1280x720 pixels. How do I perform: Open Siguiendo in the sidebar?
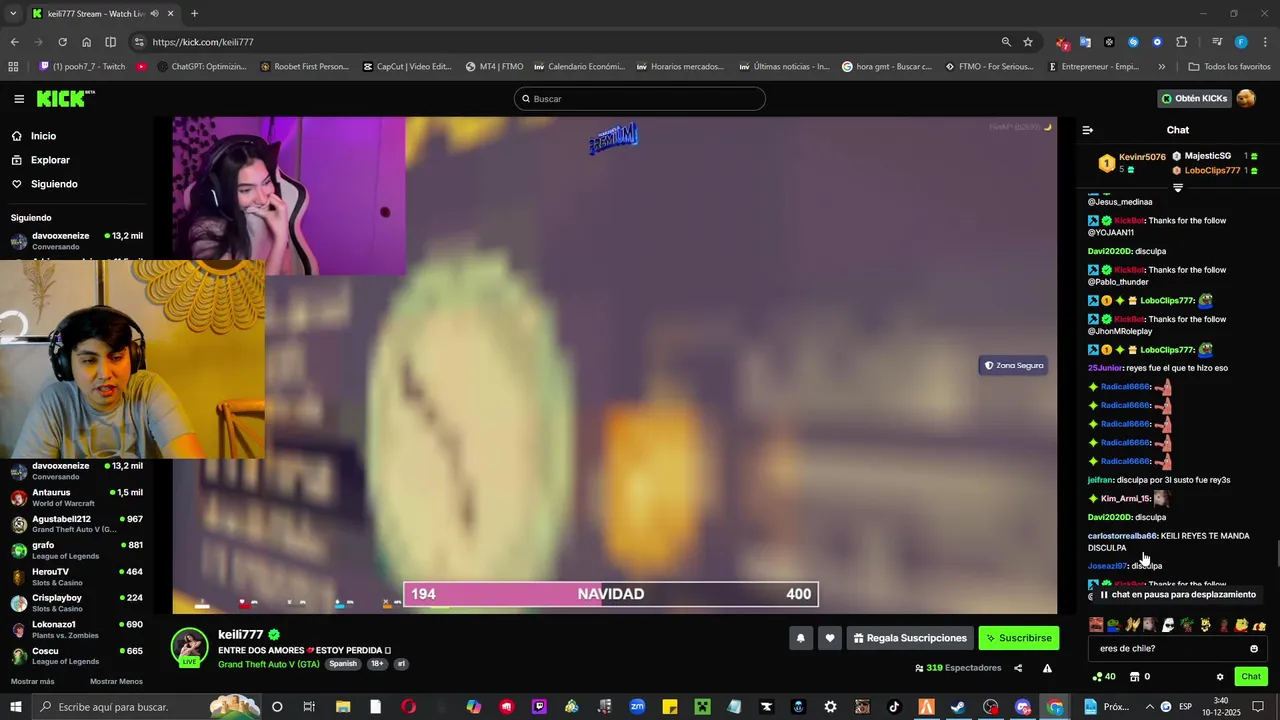coord(54,184)
